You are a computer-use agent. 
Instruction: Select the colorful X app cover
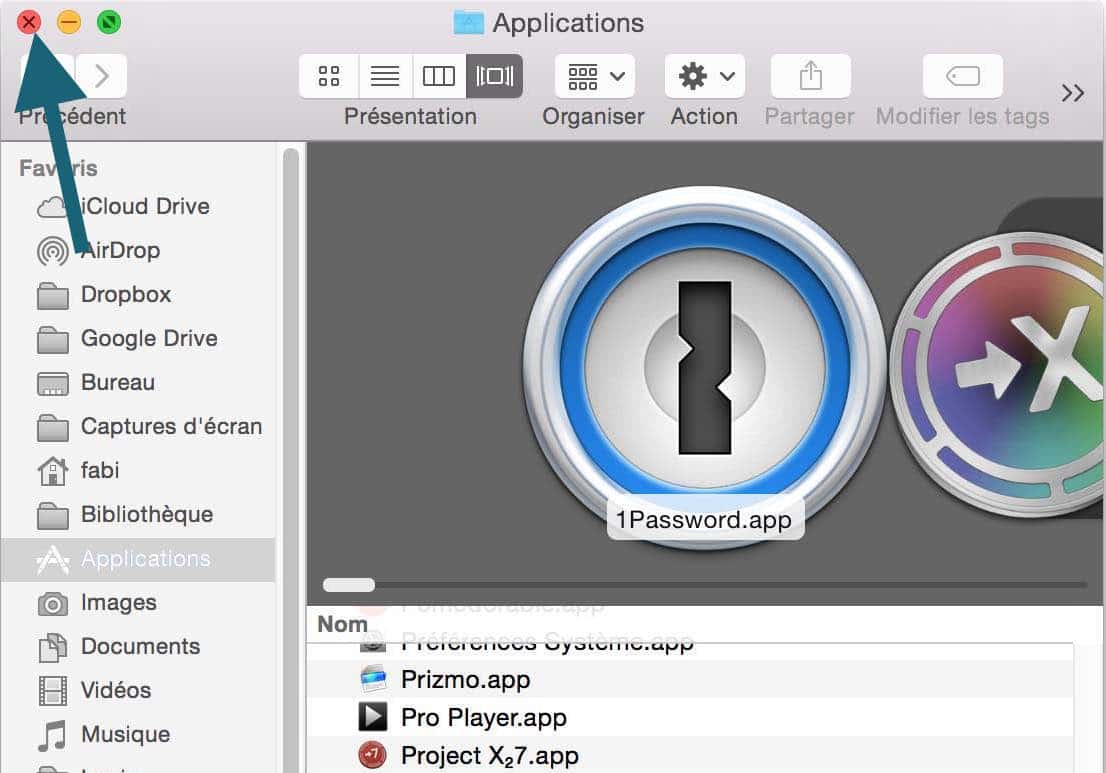click(996, 374)
